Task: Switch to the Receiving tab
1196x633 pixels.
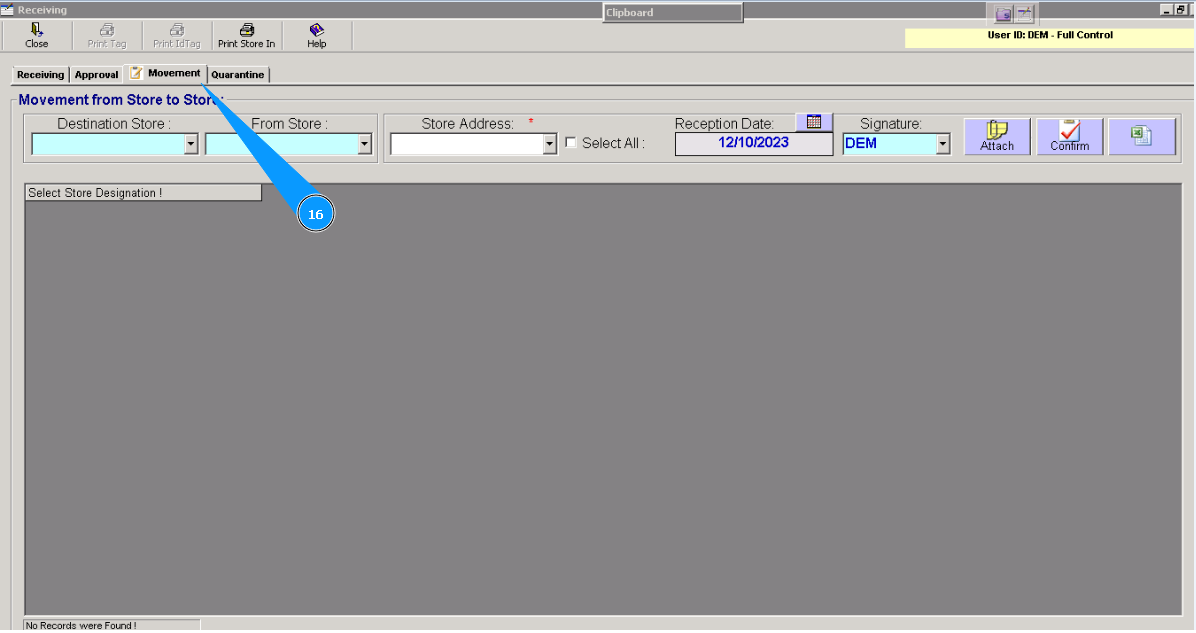Action: click(x=40, y=75)
